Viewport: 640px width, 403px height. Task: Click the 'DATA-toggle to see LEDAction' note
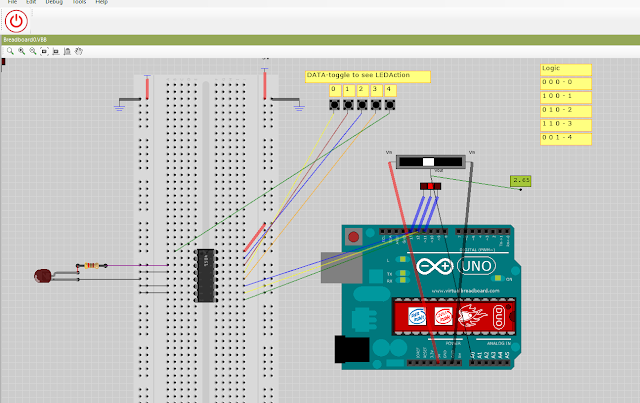click(368, 77)
